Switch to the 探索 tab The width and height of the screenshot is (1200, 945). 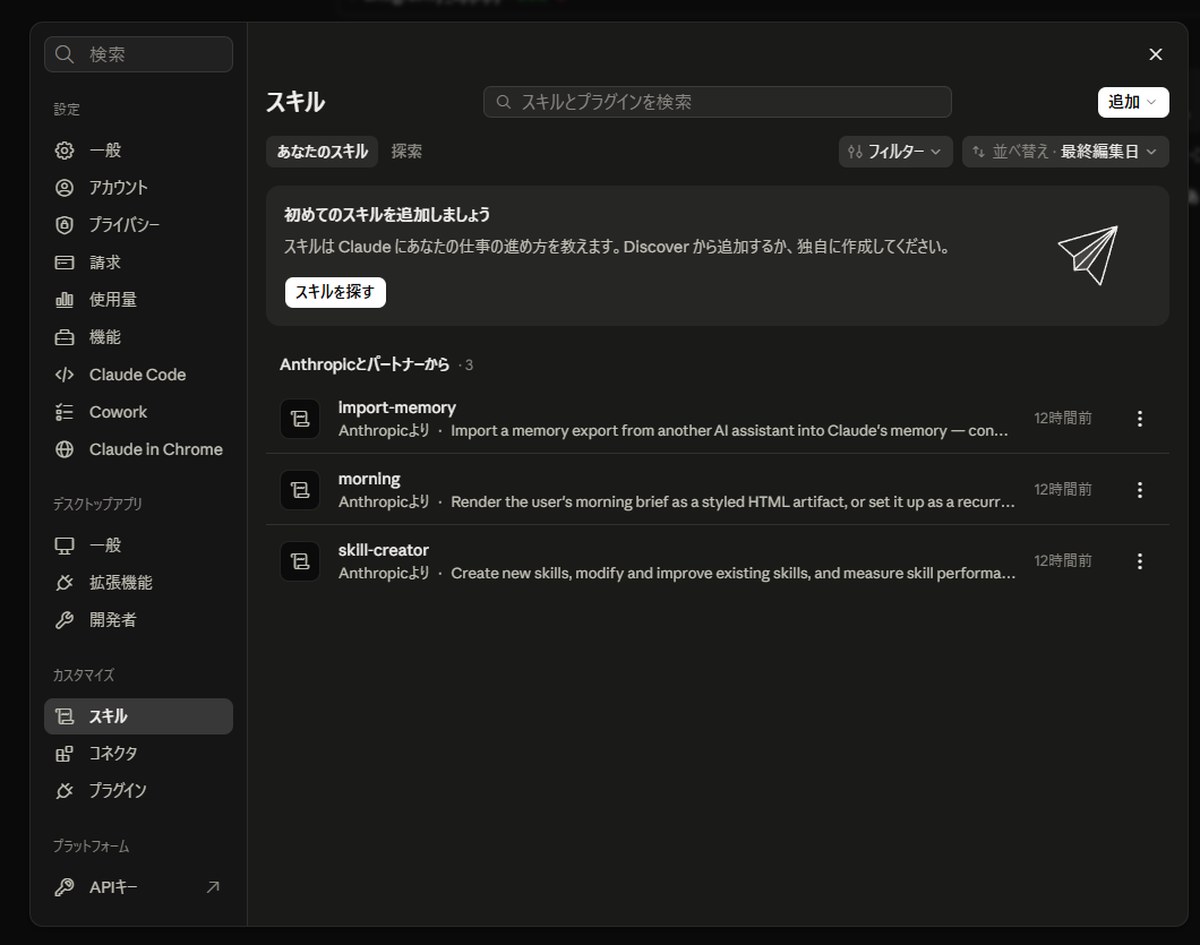[x=407, y=152]
